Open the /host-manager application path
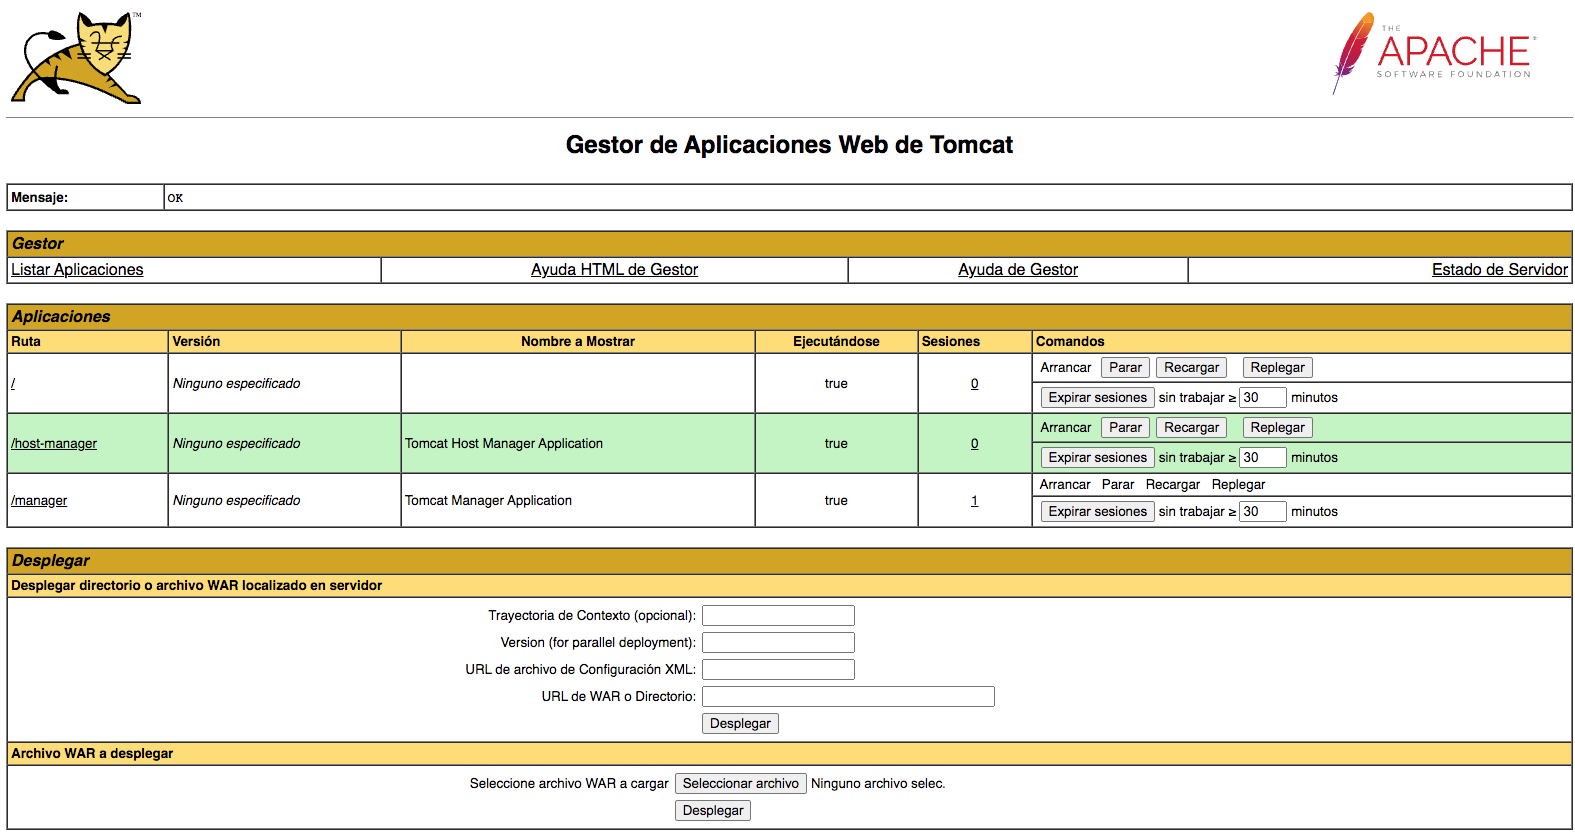Screen dimensions: 1575x833 point(54,444)
